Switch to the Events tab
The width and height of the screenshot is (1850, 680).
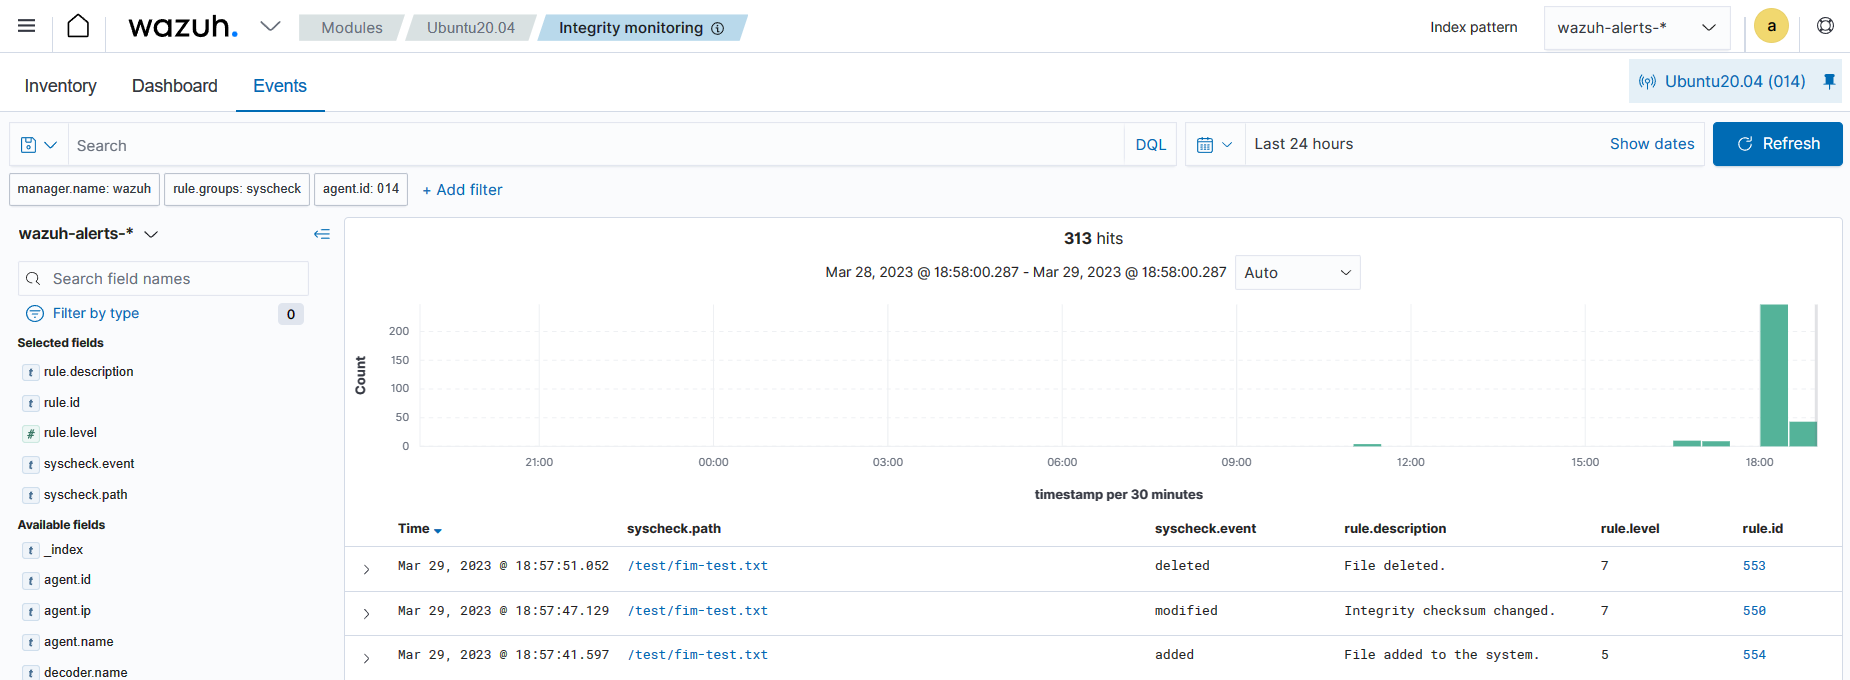pyautogui.click(x=280, y=86)
